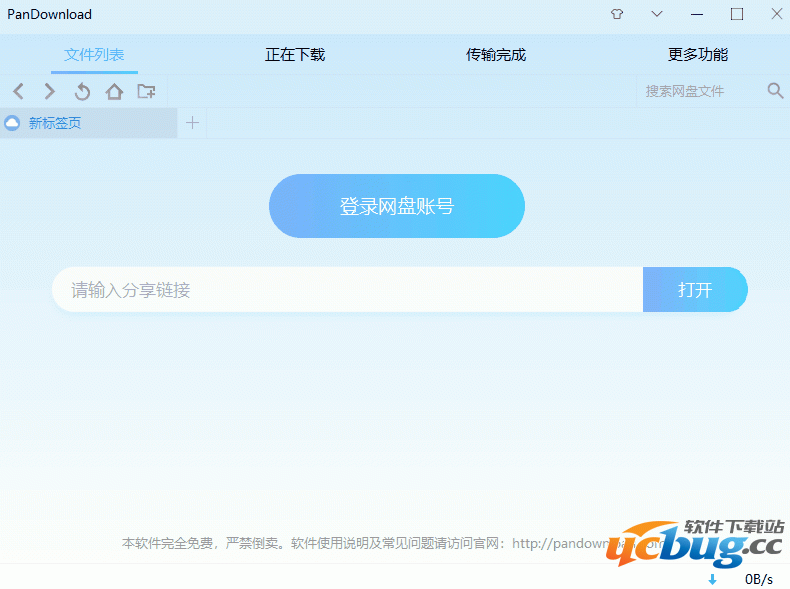Switch to the 传输完成 tab
The image size is (790, 589).
tap(496, 55)
